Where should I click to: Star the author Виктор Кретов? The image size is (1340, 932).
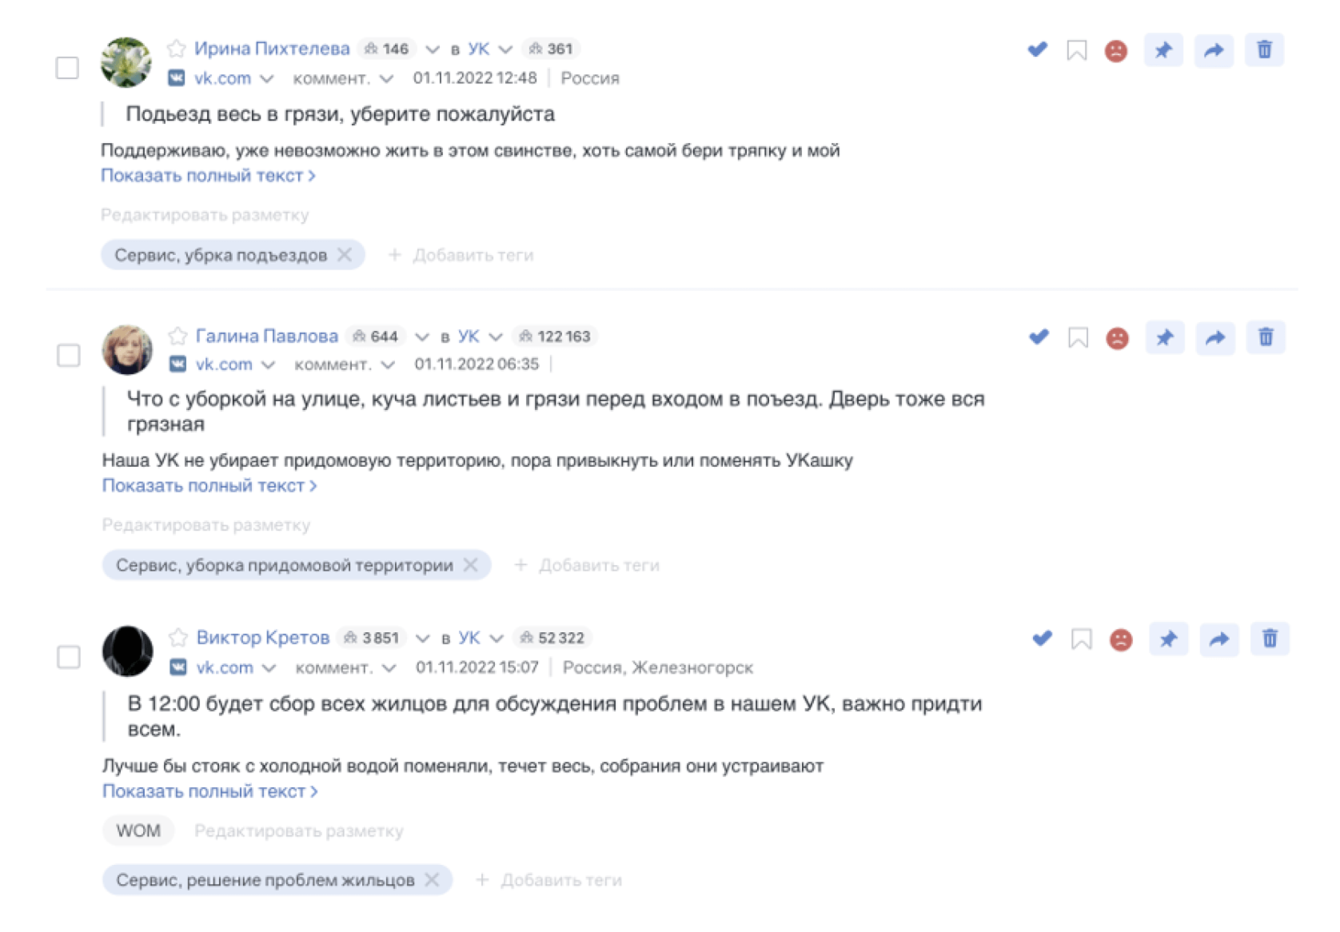point(178,637)
